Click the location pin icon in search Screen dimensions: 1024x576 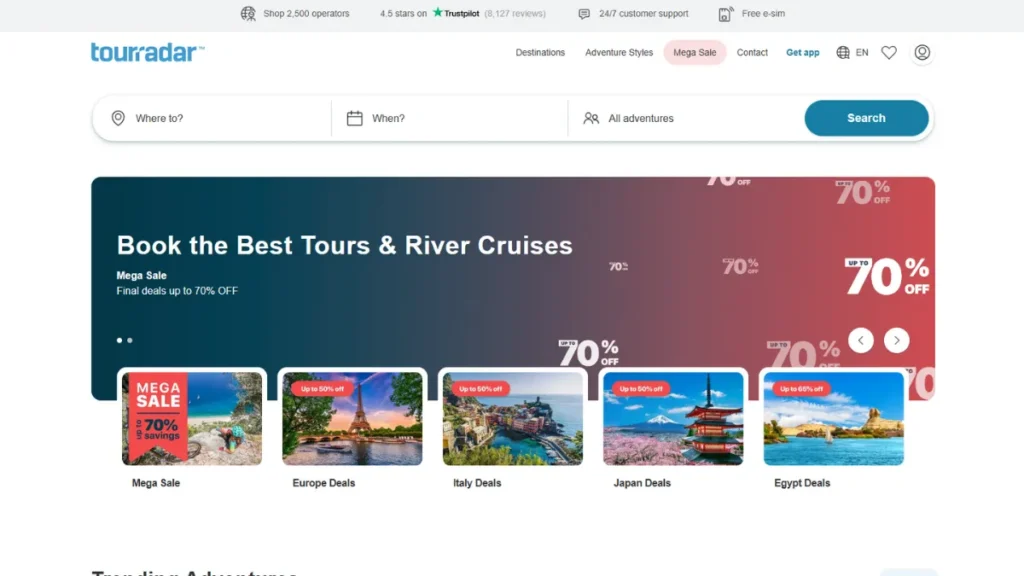[x=118, y=118]
